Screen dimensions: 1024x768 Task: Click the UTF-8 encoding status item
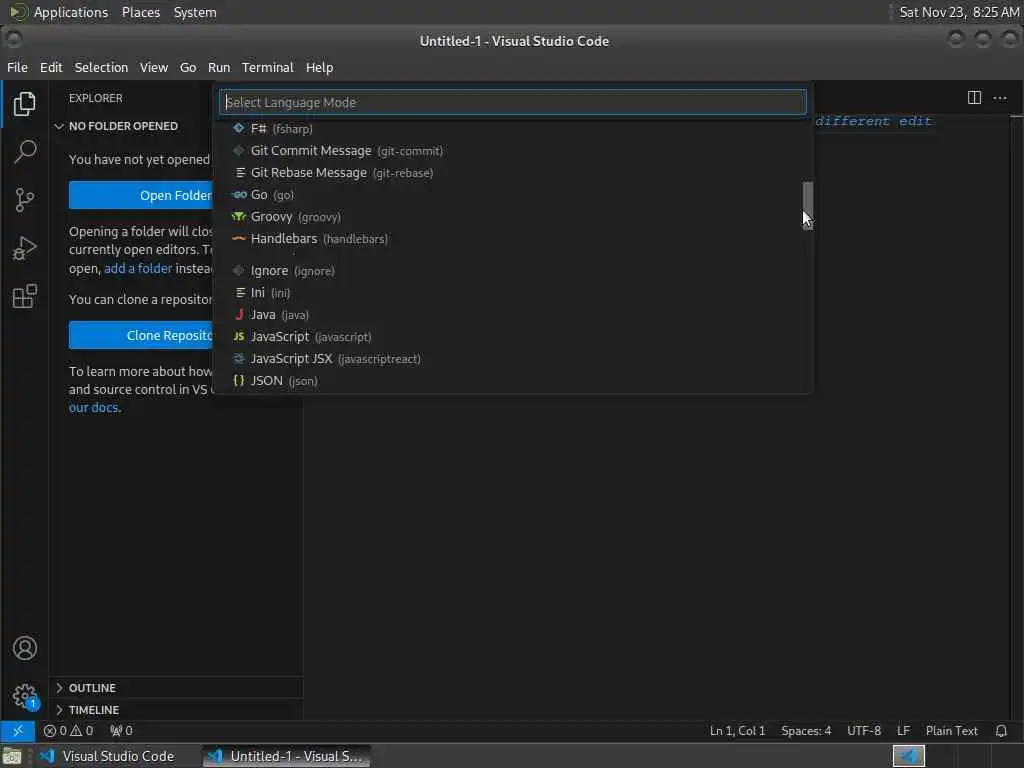click(x=863, y=731)
